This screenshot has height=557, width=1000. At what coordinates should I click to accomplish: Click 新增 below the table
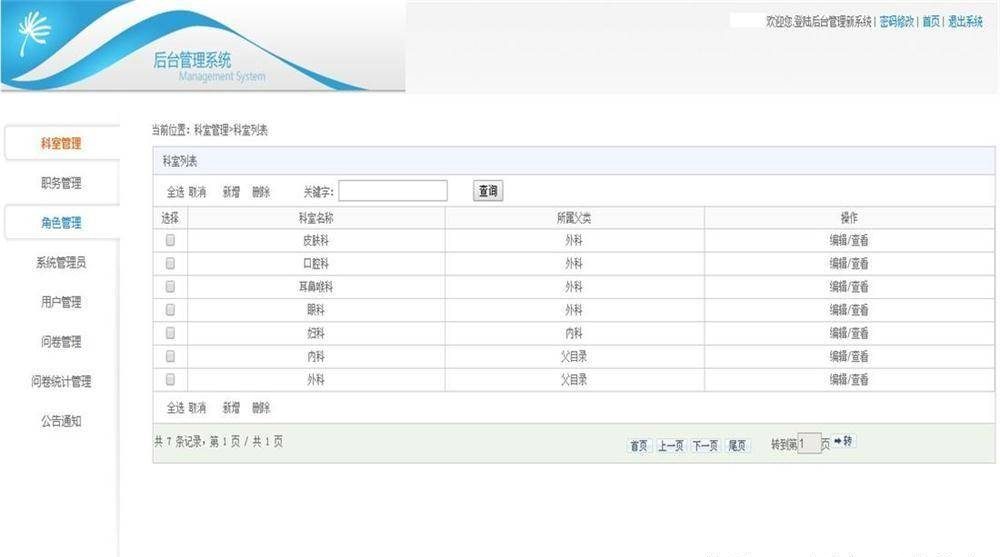[231, 408]
